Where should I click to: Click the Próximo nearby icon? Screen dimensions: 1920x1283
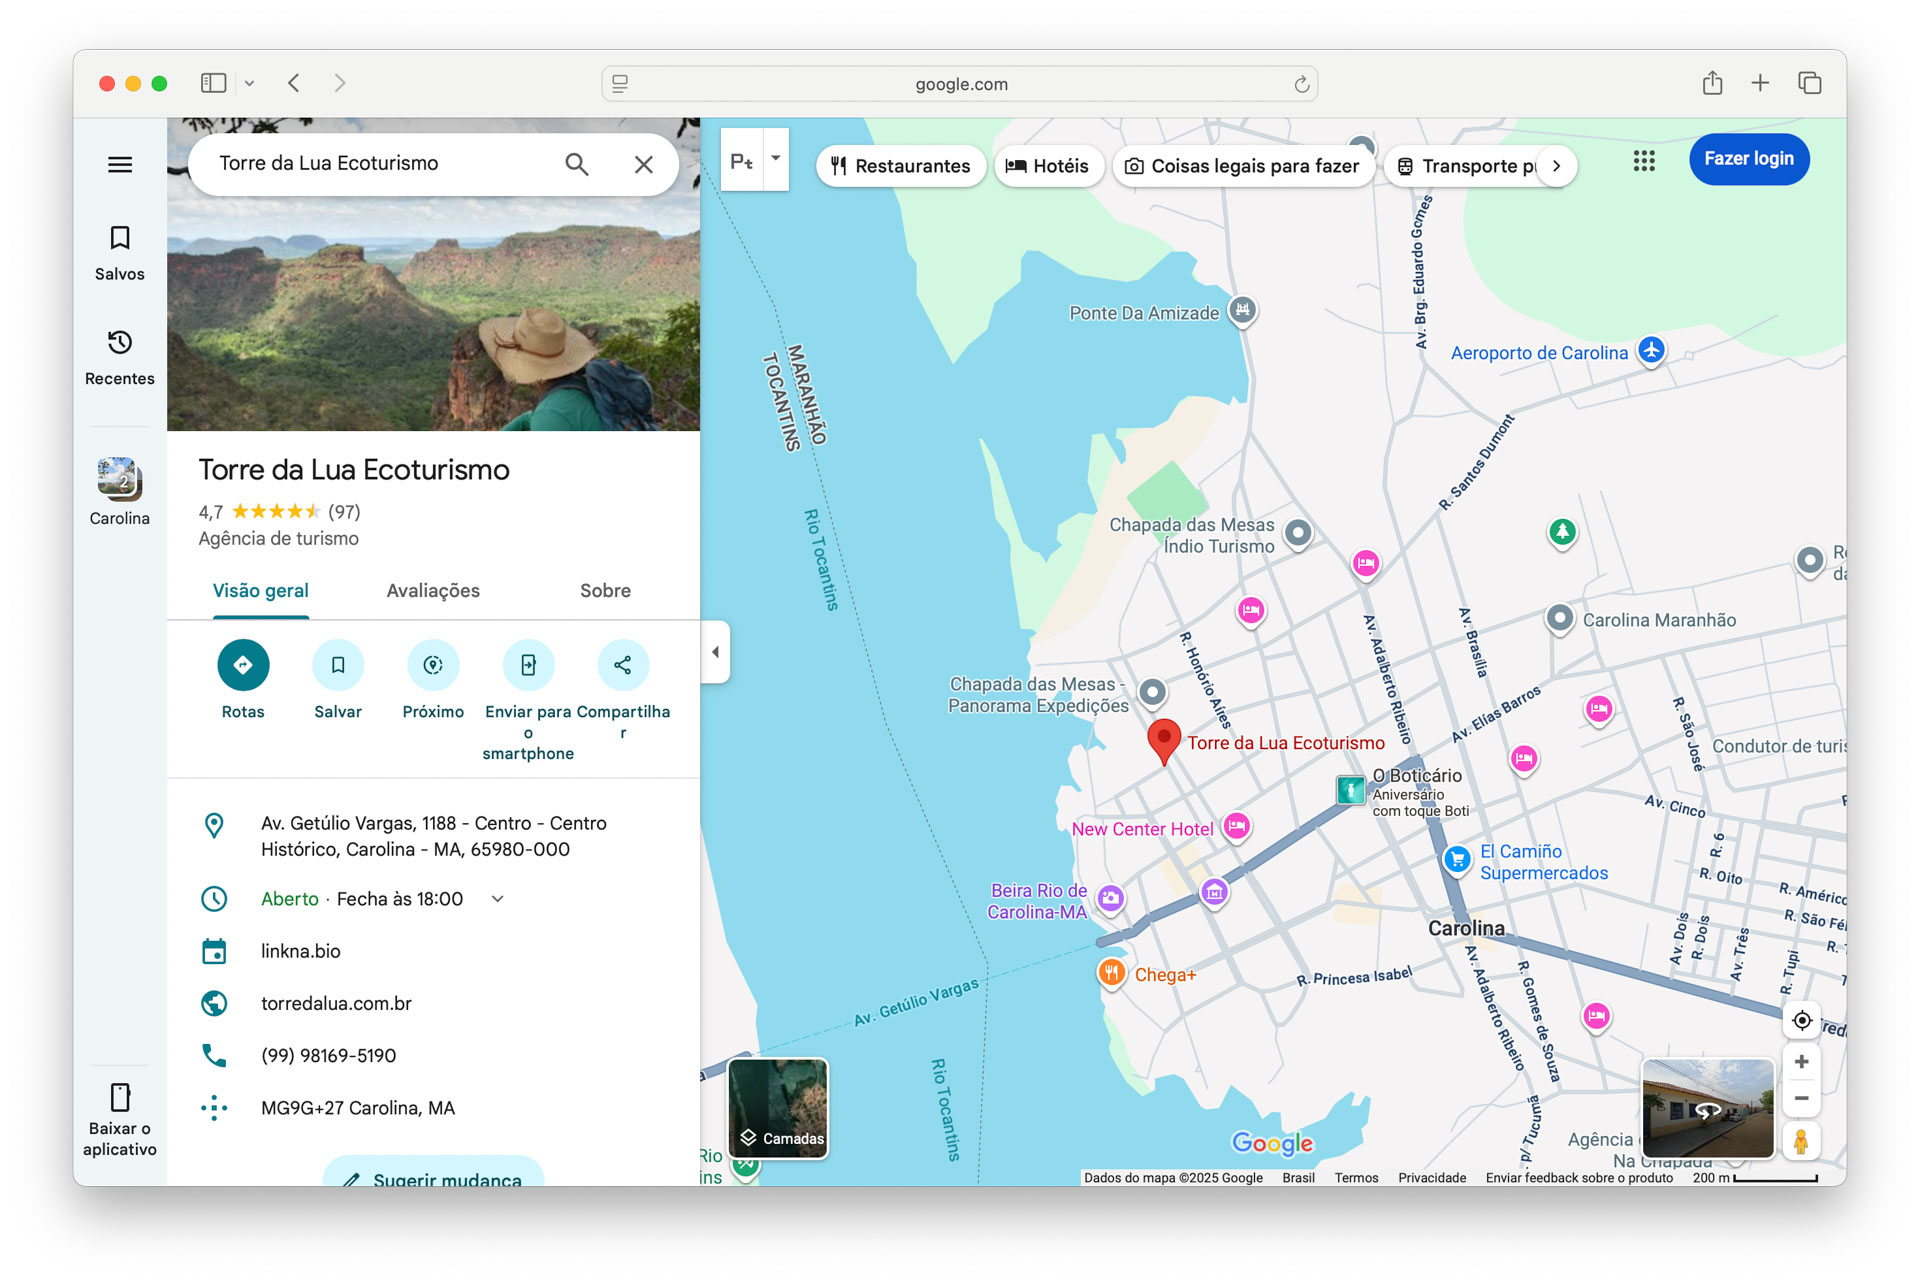pyautogui.click(x=433, y=665)
